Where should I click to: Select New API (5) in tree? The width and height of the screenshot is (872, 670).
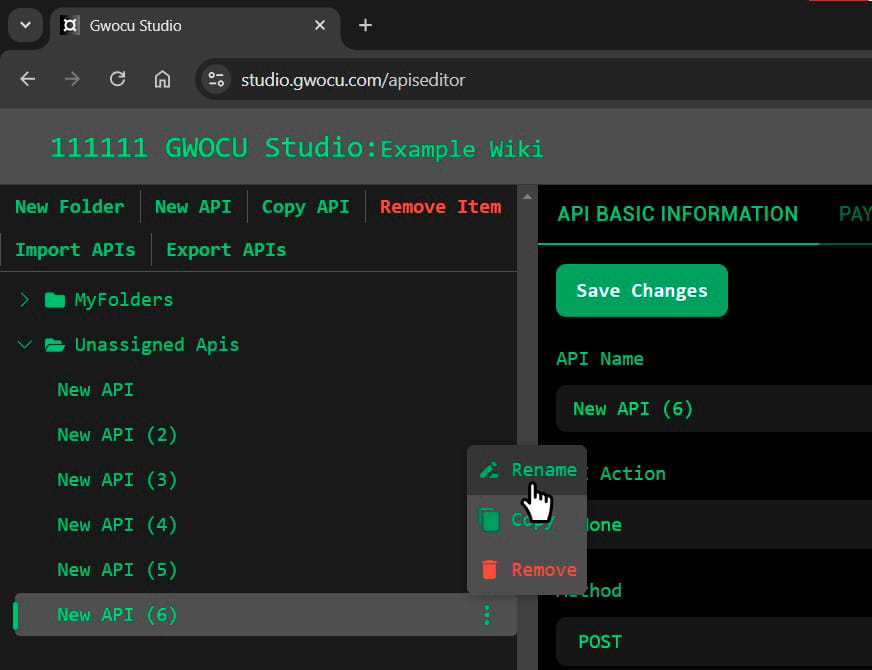click(117, 570)
